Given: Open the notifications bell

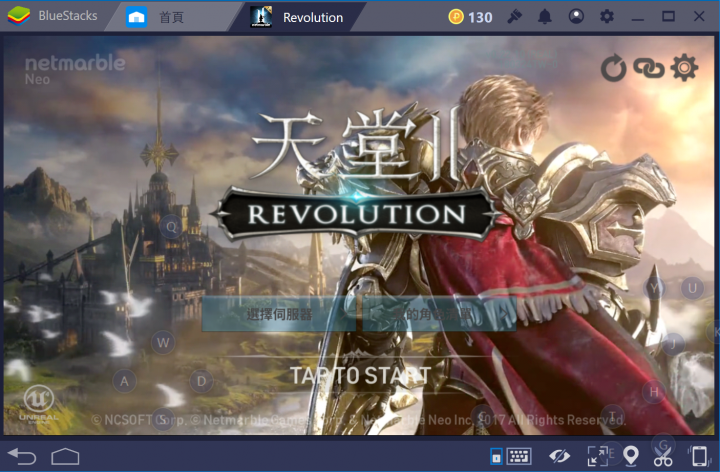Looking at the screenshot, I should pos(545,17).
